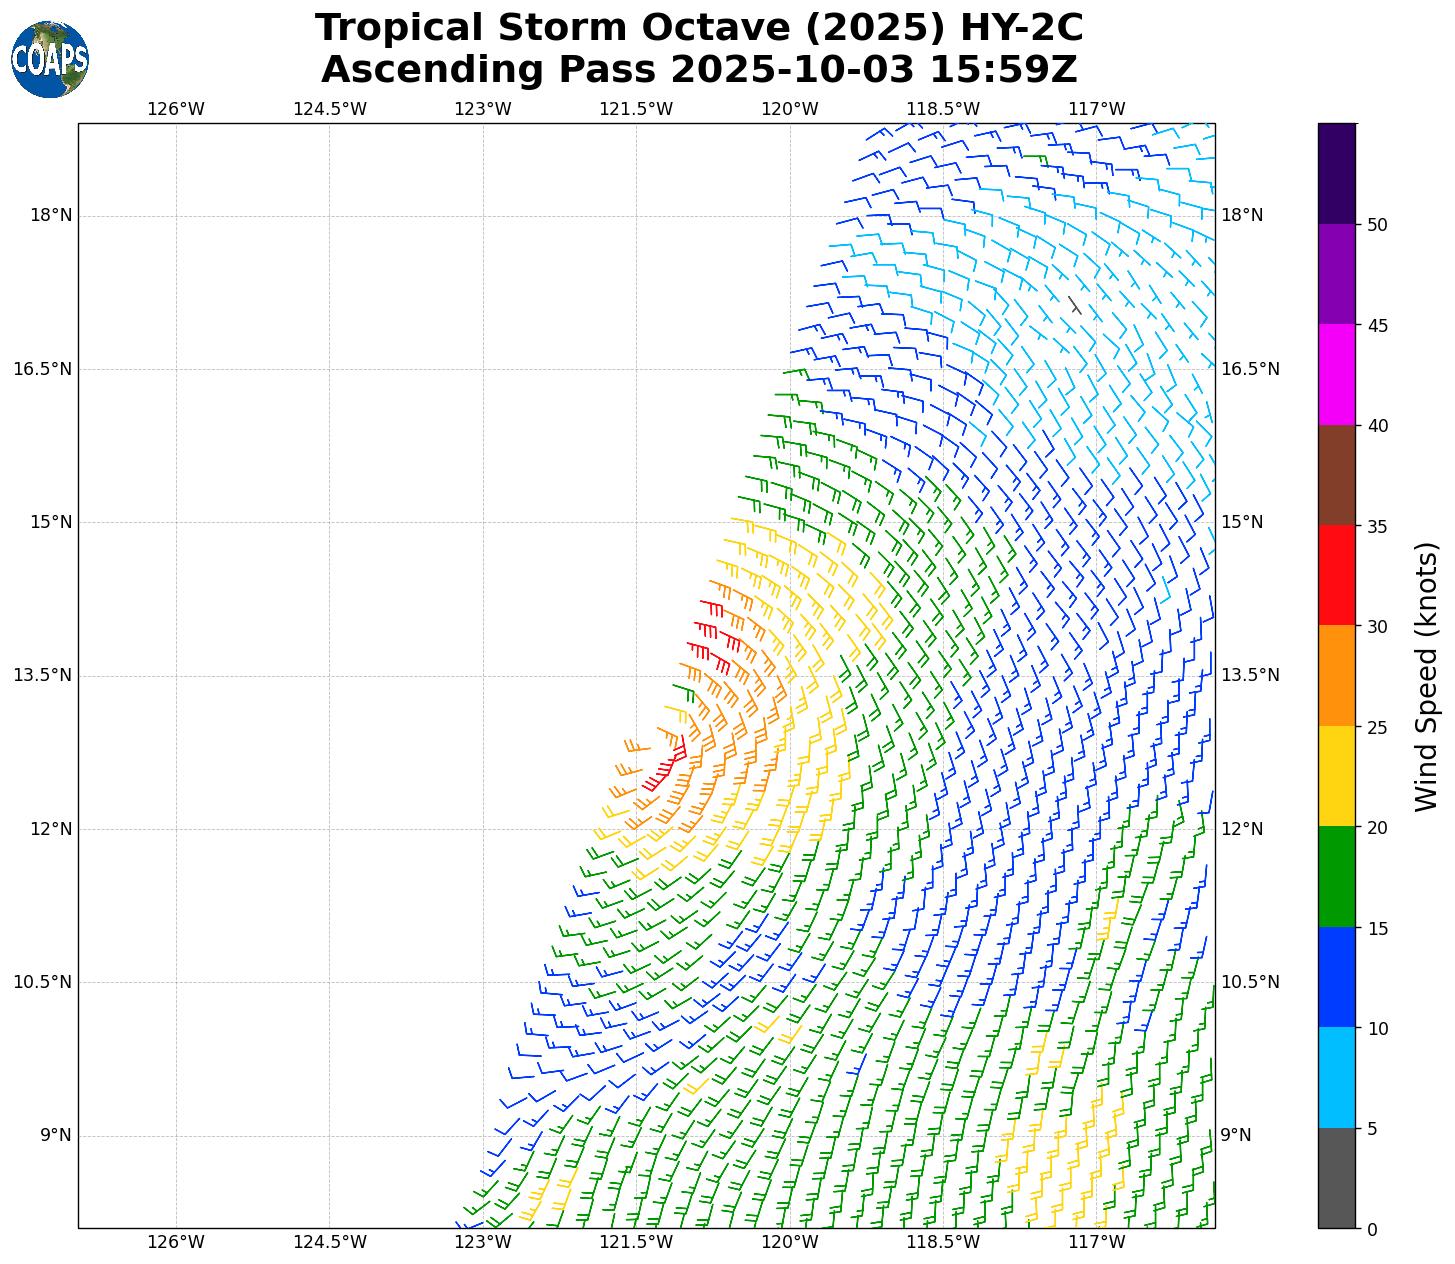Click the COAPS globe logo
1455x1264 pixels.
[50, 59]
